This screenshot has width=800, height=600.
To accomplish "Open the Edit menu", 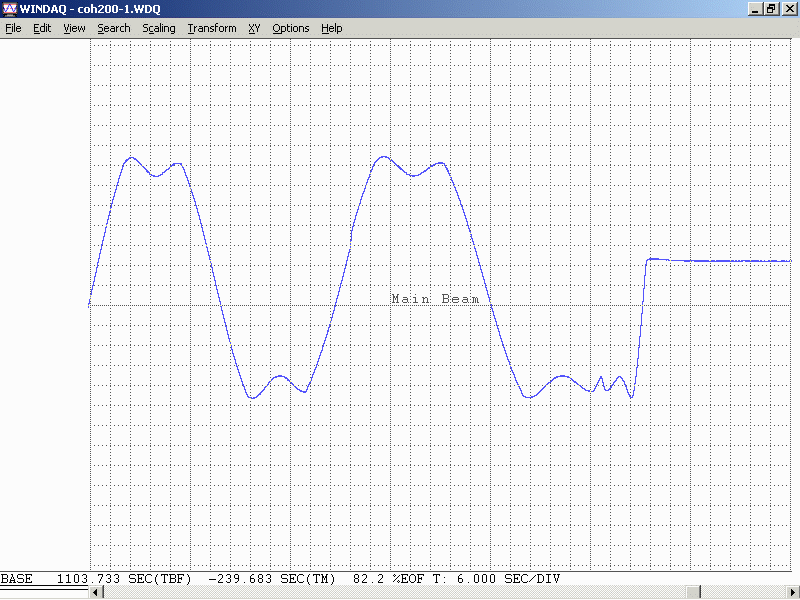I will pos(42,28).
